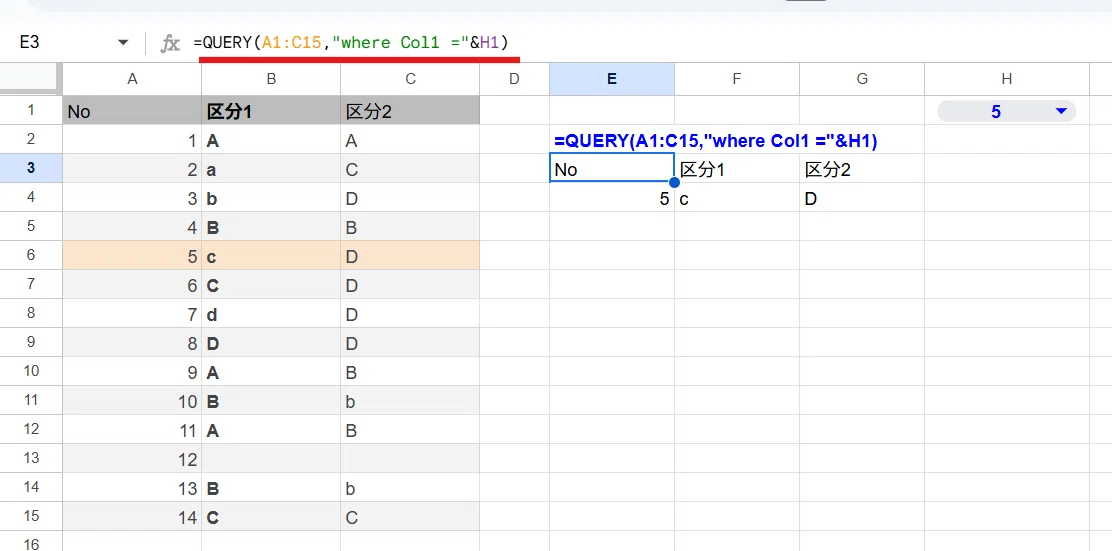The image size is (1112, 551).
Task: Select column G header
Action: (862, 79)
